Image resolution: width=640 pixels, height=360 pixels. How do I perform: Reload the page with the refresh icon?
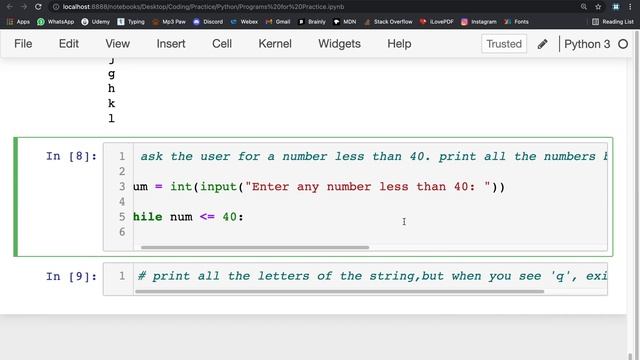pos(38,7)
